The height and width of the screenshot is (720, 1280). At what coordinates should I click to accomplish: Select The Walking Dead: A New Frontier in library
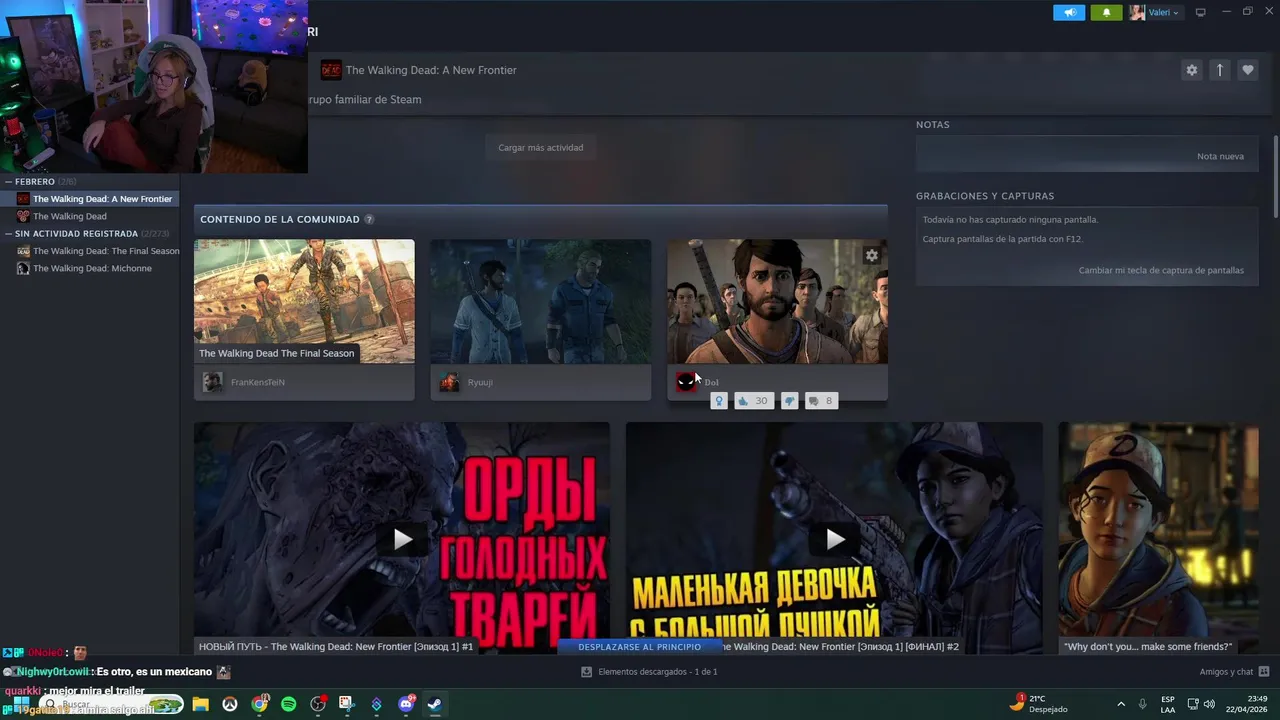(90, 199)
